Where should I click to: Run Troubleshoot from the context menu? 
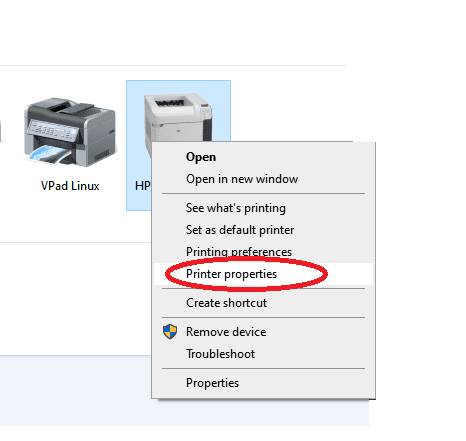coord(220,354)
